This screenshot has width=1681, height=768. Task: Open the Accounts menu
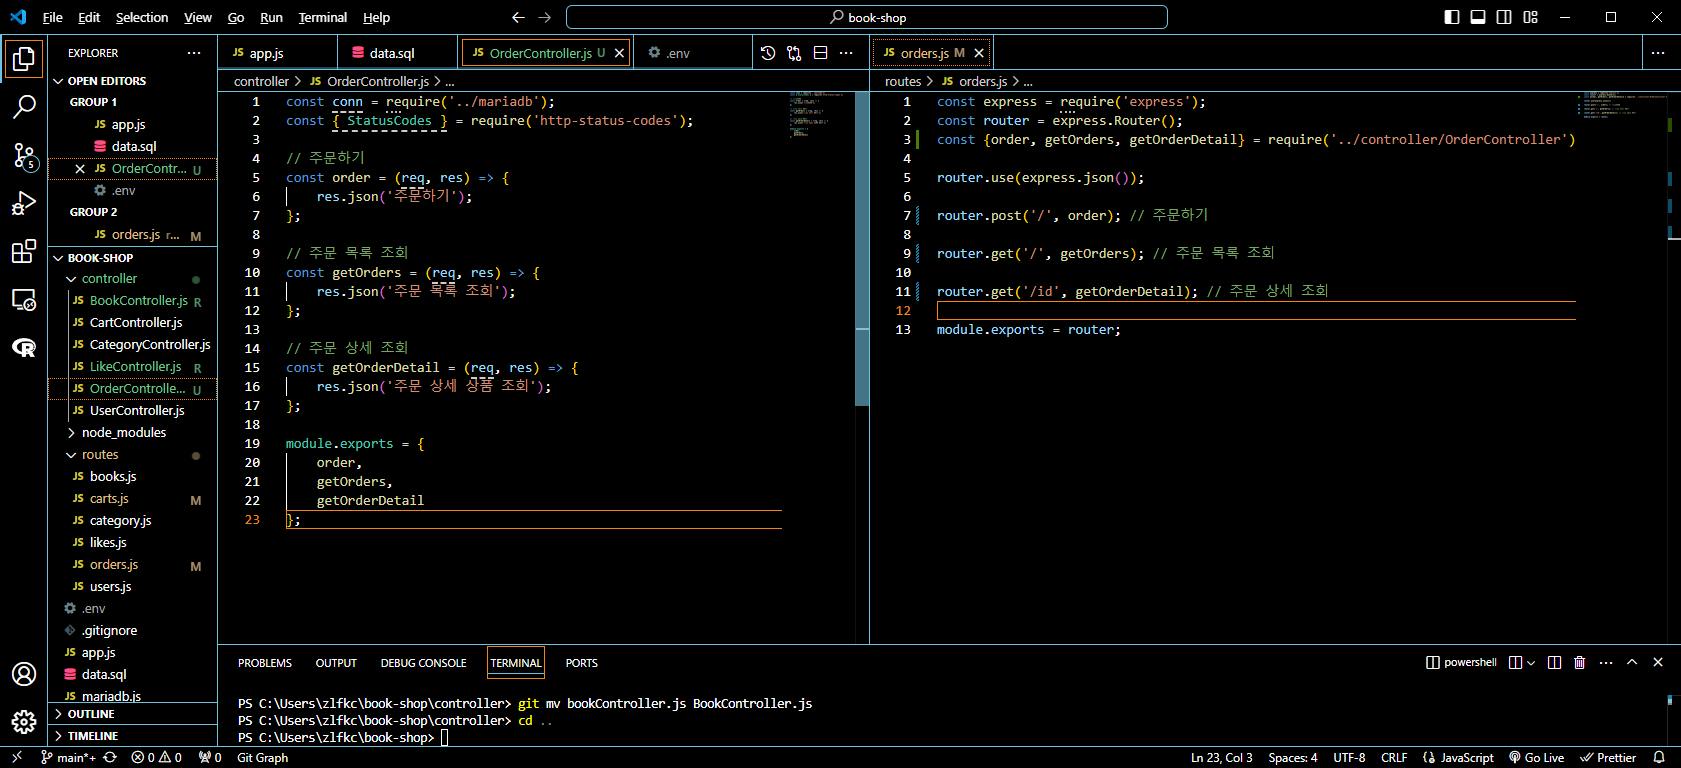click(24, 674)
